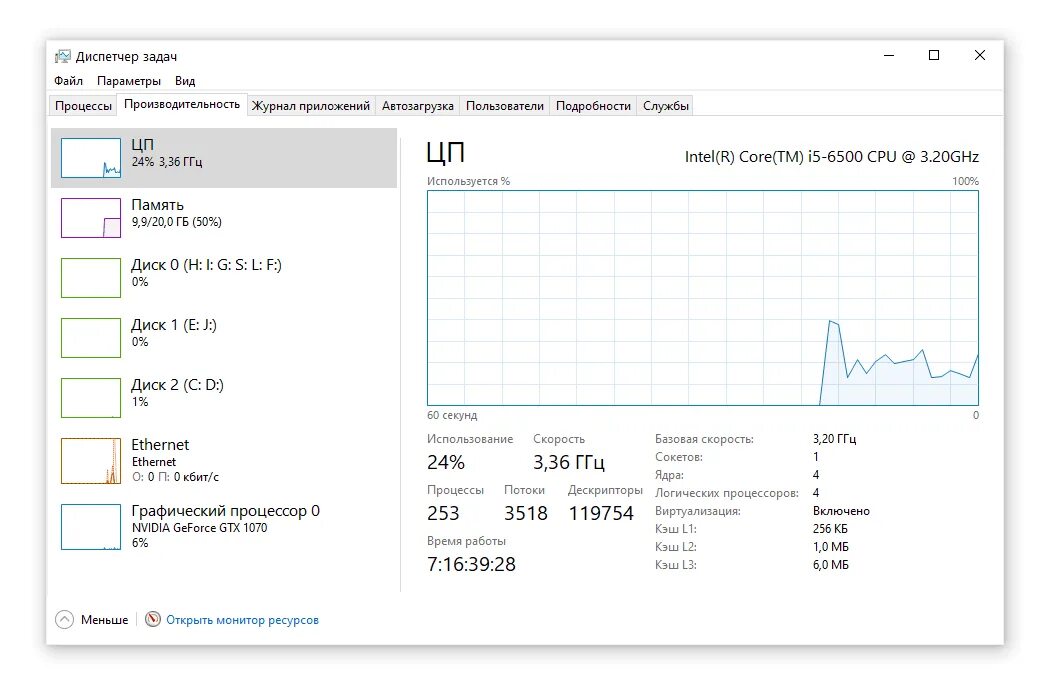Select the ЦП mini graph thumbnail

pyautogui.click(x=90, y=158)
